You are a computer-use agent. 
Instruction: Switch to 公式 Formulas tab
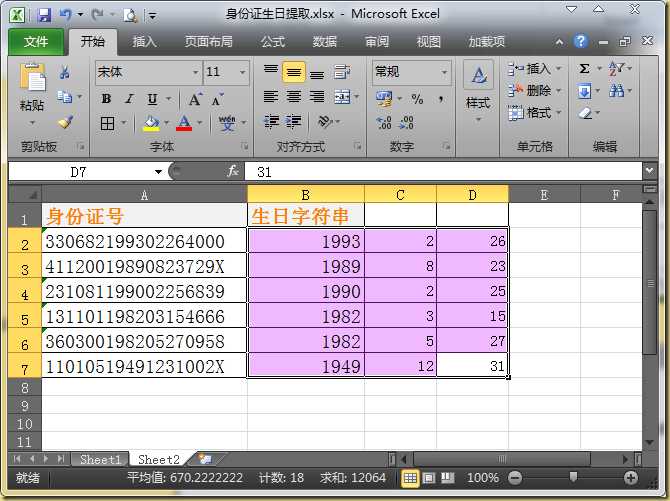273,42
